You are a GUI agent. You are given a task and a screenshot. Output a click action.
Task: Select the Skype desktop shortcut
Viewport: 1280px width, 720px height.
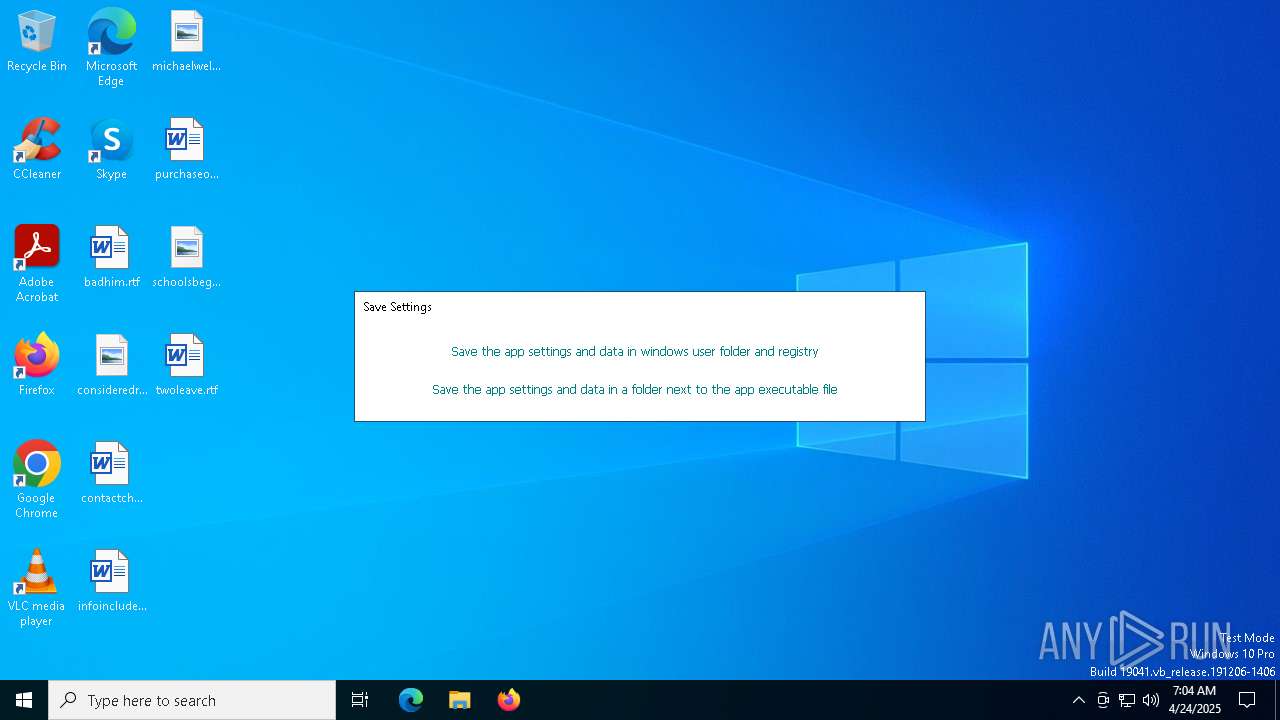point(111,149)
